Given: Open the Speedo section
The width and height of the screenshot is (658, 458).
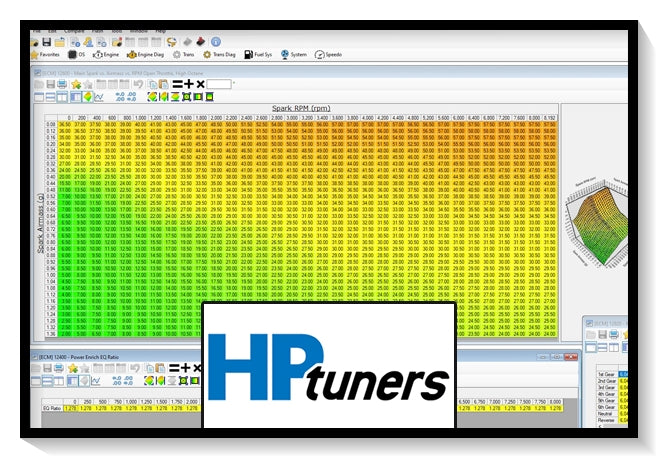Looking at the screenshot, I should coord(328,55).
